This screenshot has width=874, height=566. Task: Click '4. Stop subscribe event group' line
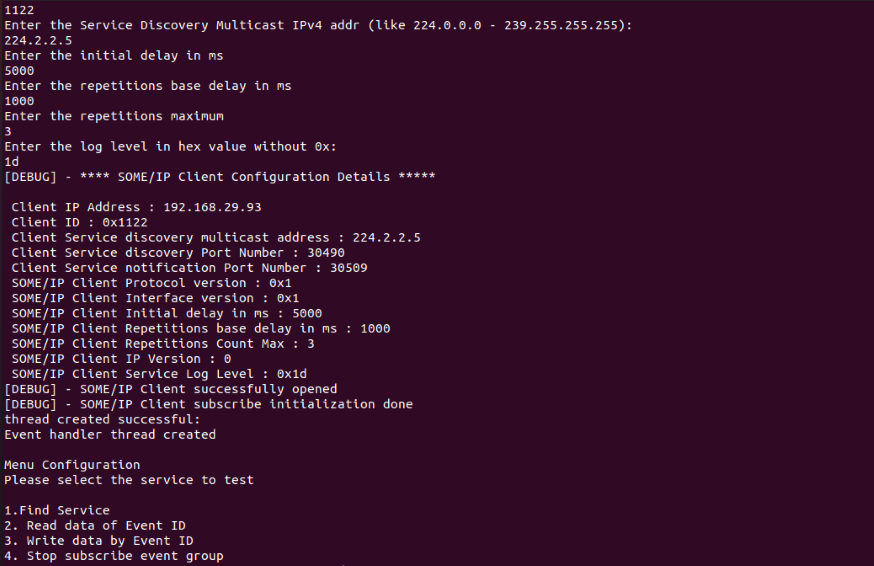[114, 556]
